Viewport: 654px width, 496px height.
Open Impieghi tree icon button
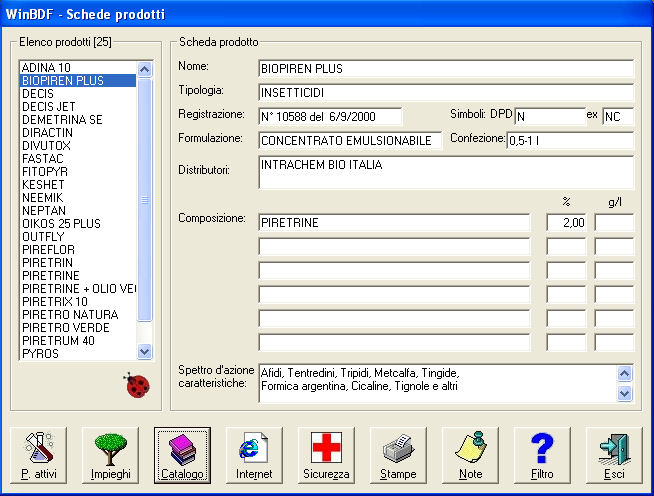tap(111, 456)
